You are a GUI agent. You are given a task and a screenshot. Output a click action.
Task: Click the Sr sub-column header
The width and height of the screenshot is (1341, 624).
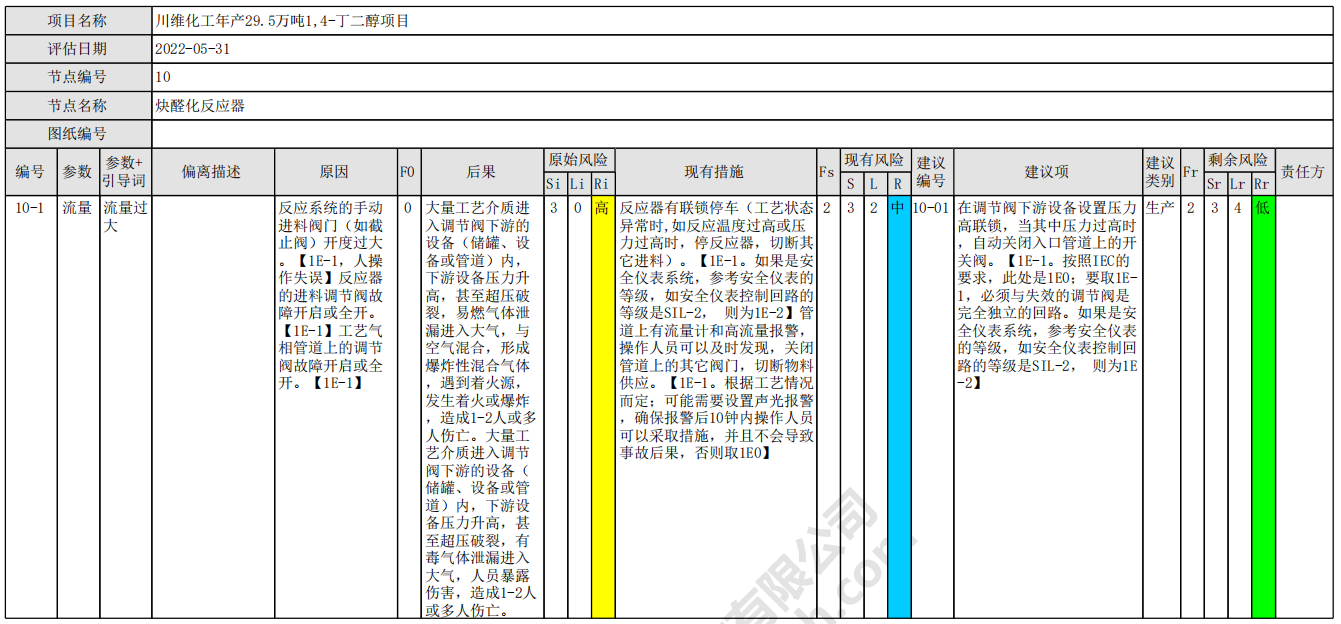coord(1214,184)
